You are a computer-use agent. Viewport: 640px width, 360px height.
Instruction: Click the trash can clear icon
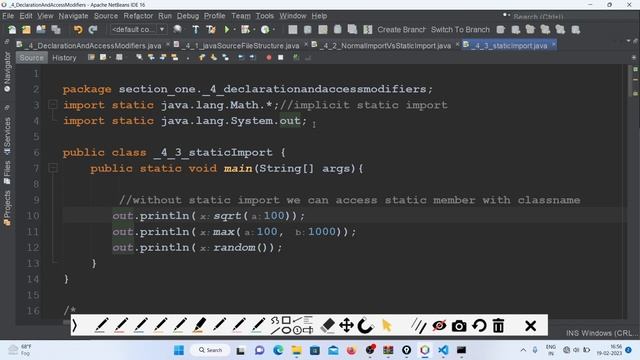[x=498, y=325]
